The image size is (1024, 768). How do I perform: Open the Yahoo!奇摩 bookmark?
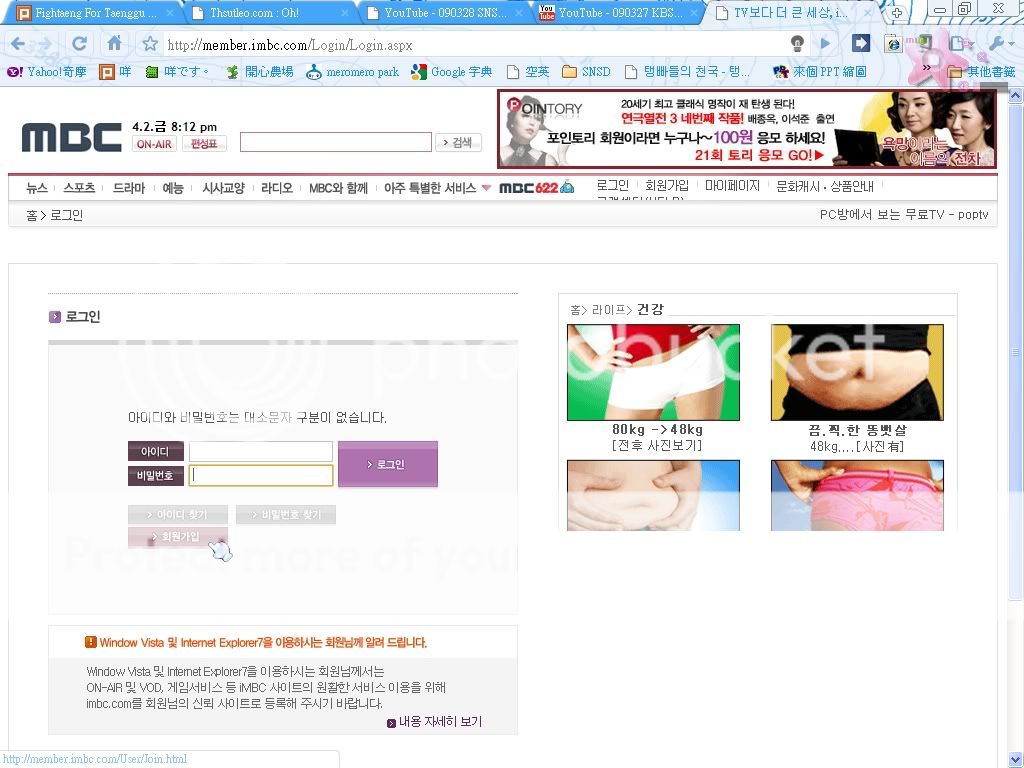[x=47, y=72]
